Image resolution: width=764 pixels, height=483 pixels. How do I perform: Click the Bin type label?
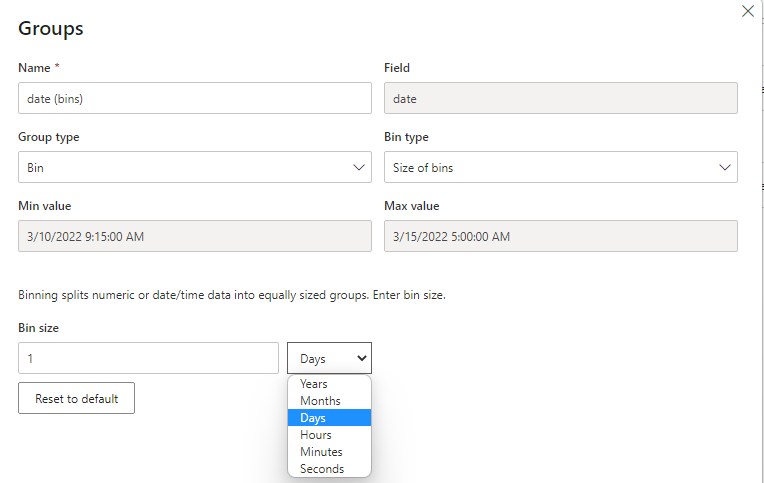click(406, 137)
